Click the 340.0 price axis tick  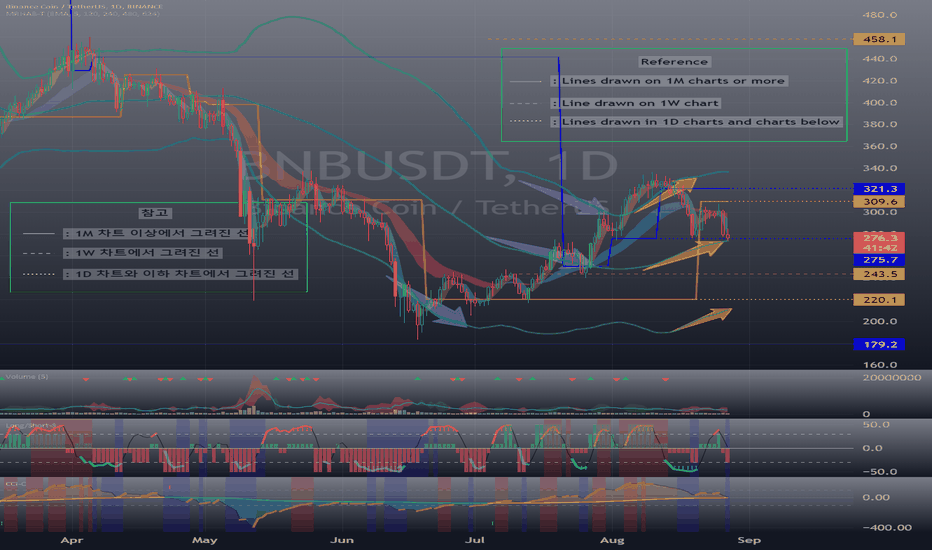point(880,168)
